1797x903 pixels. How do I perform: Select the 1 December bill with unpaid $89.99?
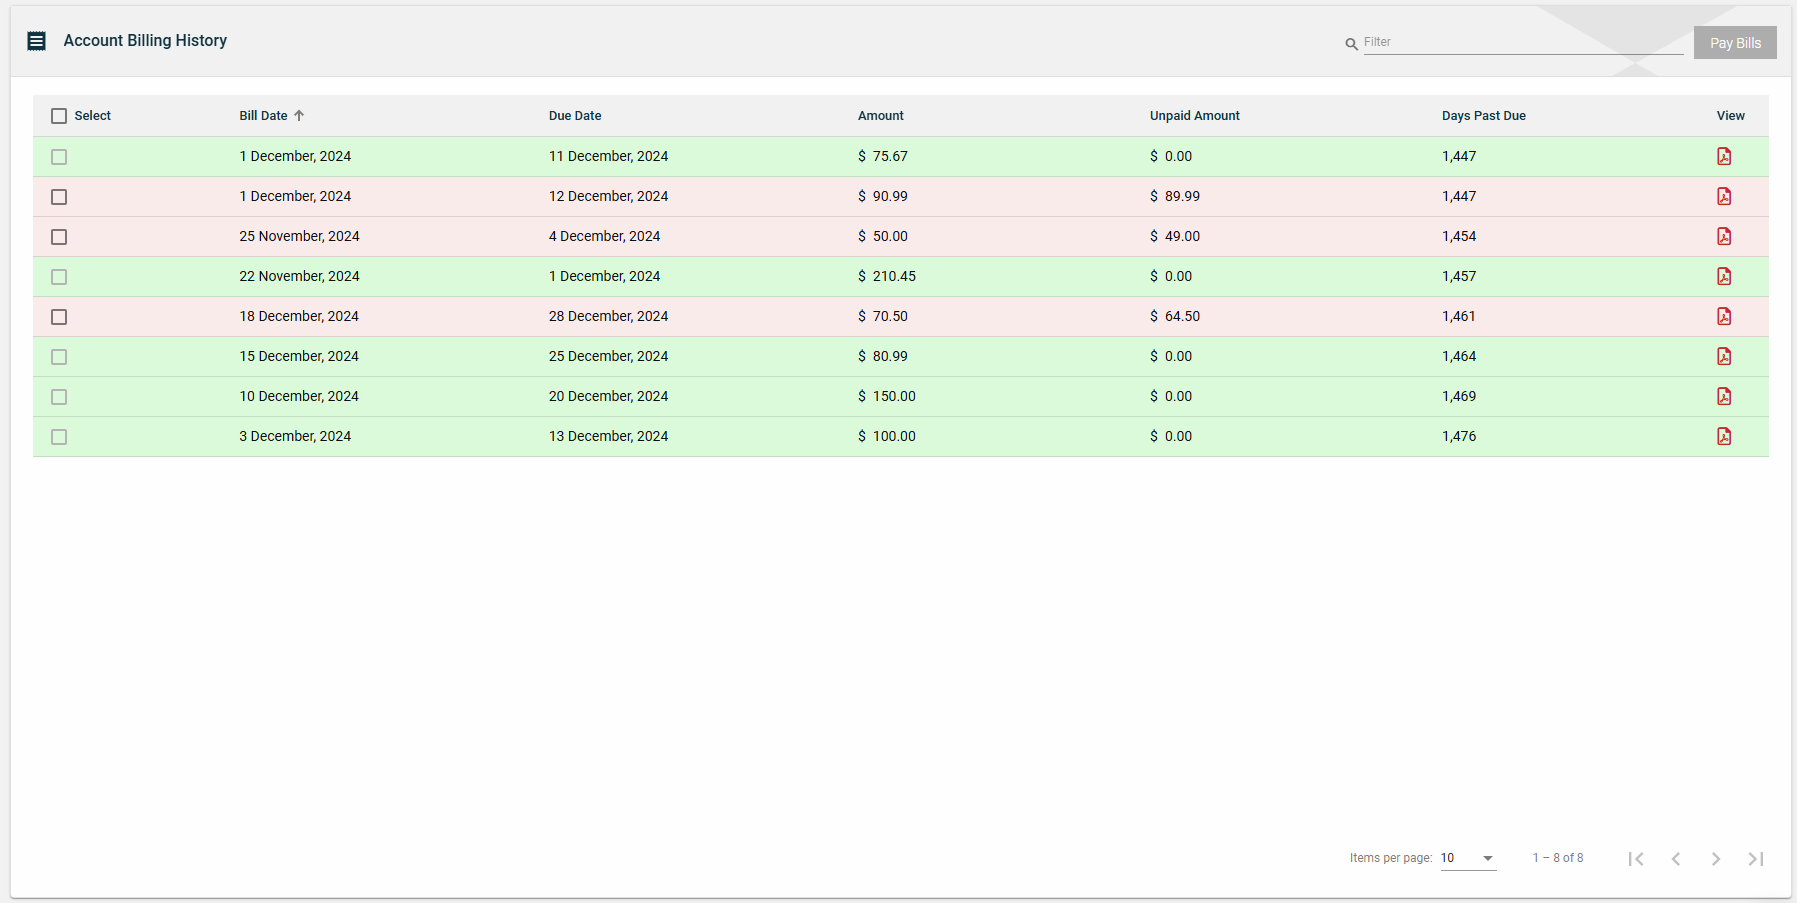[59, 196]
